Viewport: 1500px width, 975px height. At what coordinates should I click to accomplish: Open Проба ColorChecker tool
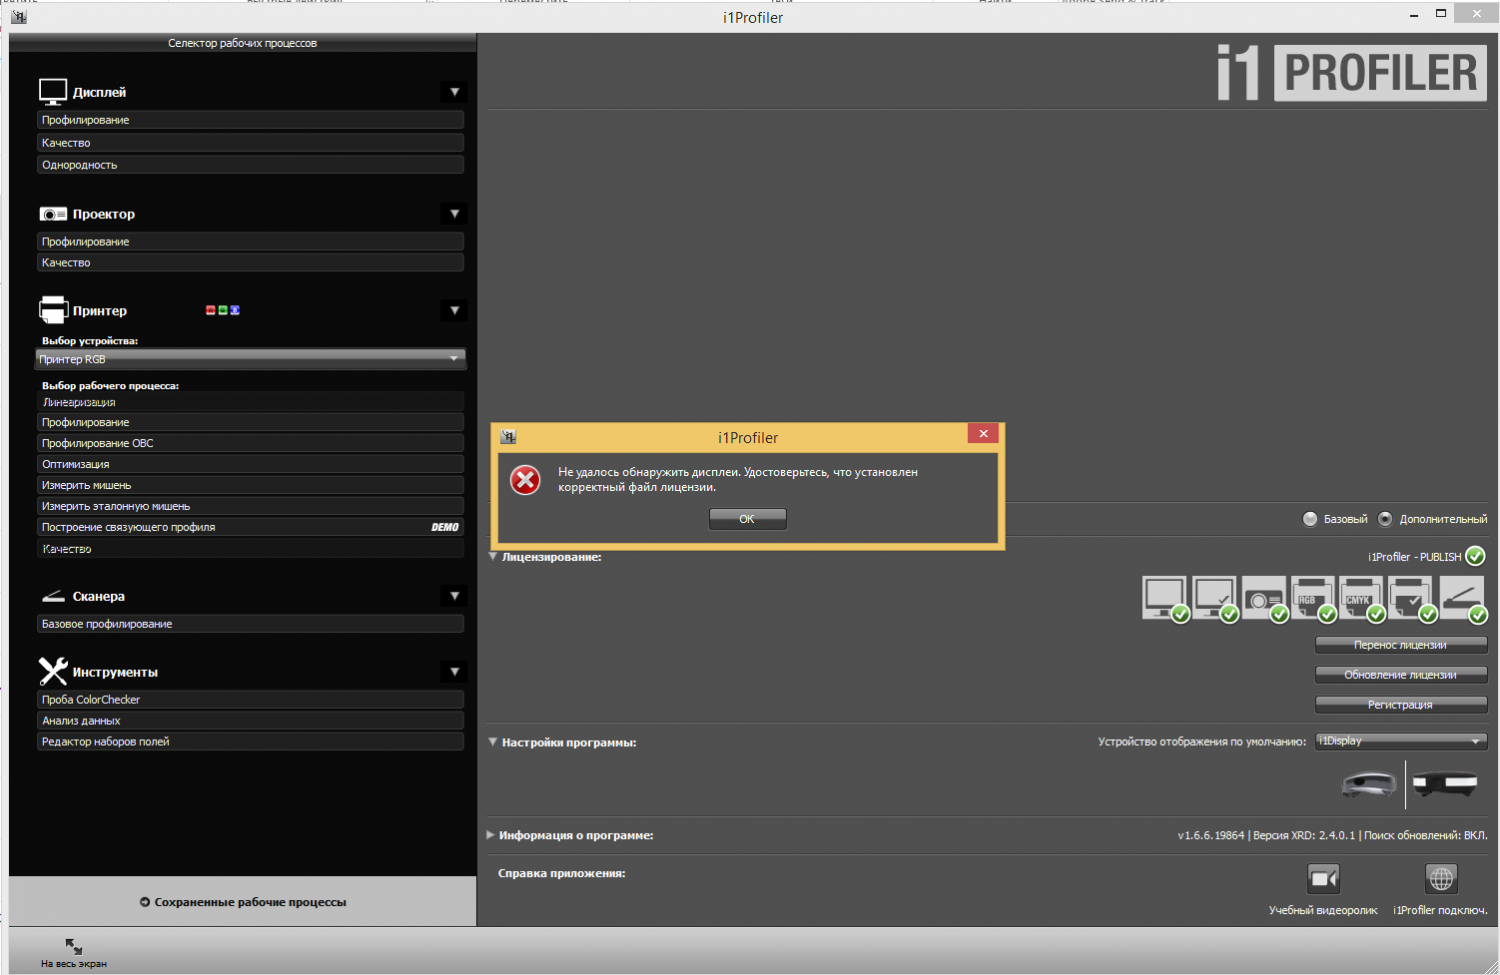coord(251,700)
